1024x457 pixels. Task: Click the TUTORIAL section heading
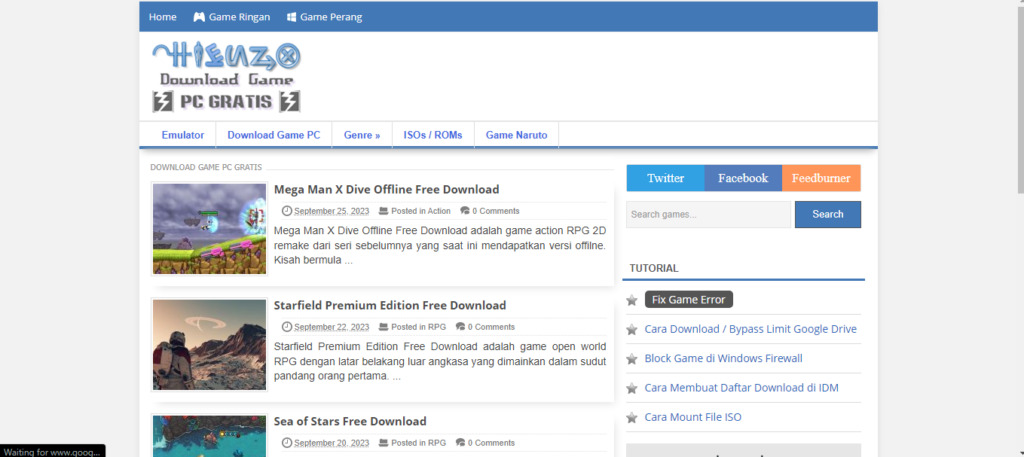[654, 268]
